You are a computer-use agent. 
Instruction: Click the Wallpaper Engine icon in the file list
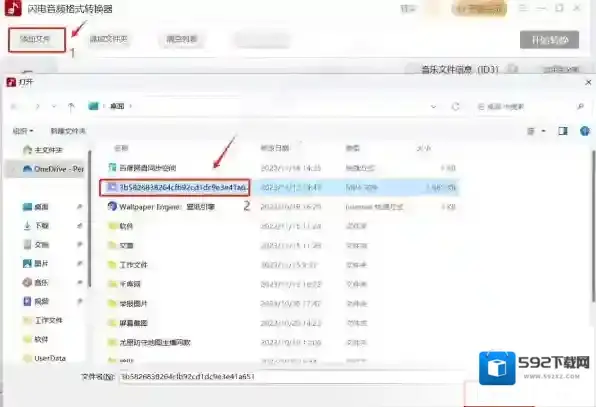[112, 206]
